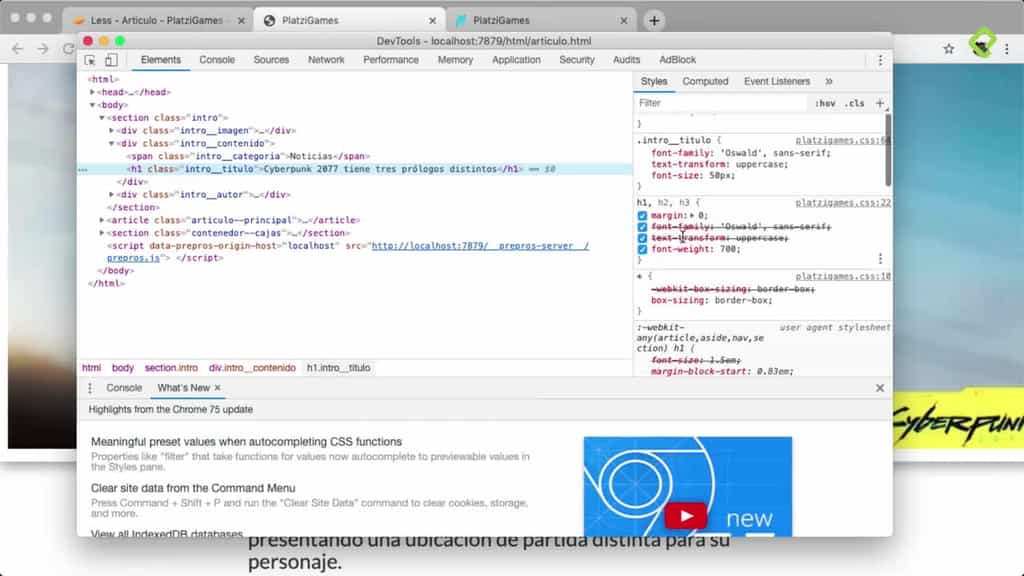Collapse the section class intro node

[102, 118]
